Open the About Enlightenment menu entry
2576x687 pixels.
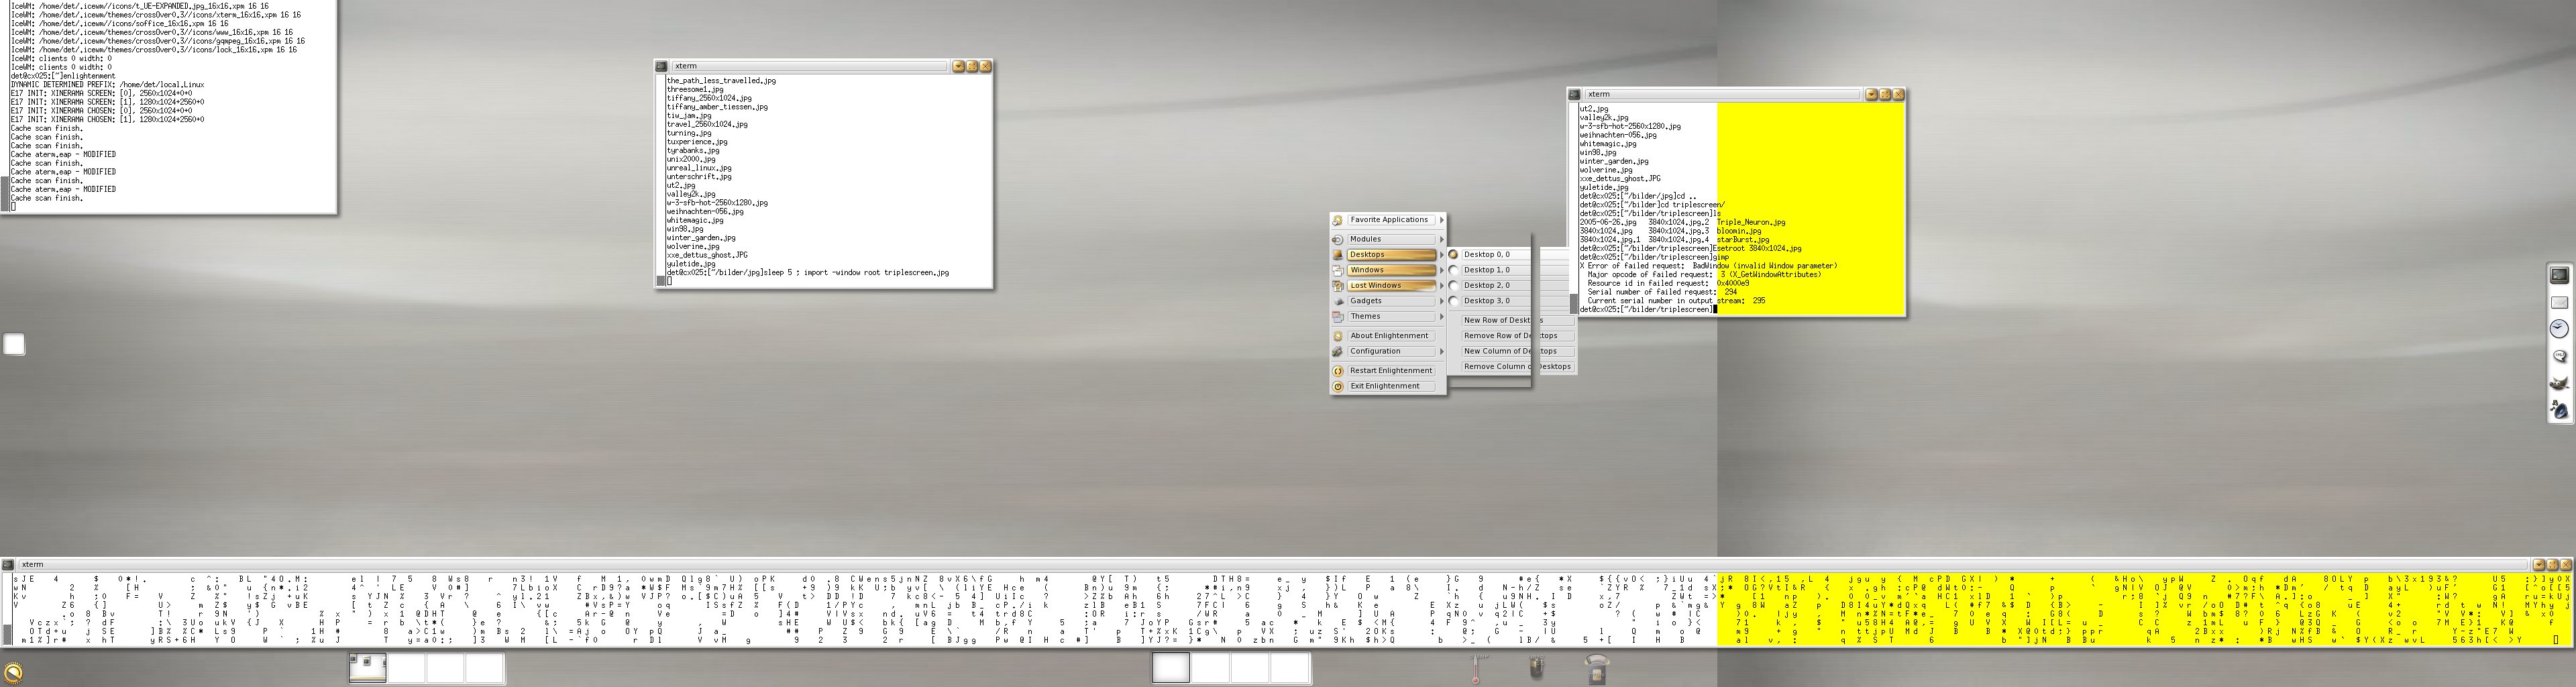1389,336
